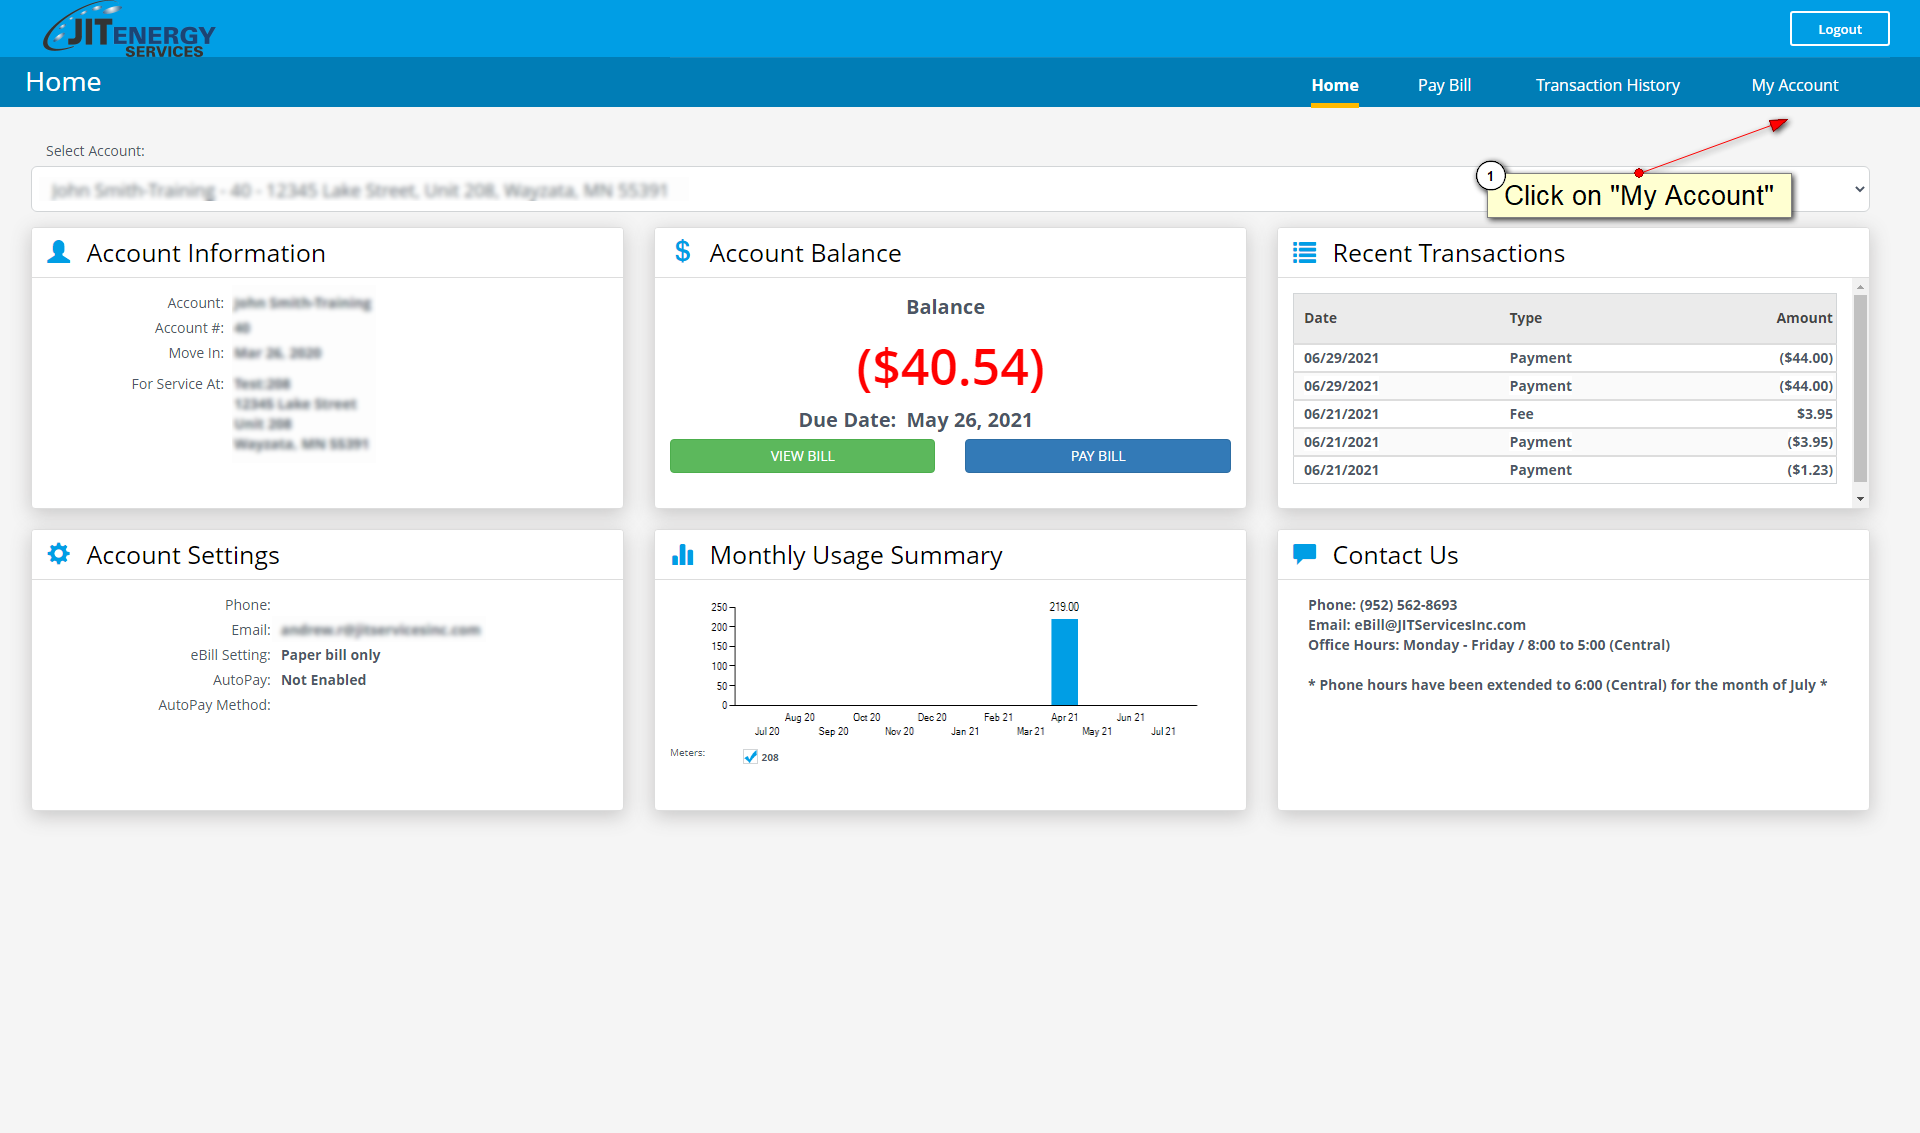Click the JIT Energy Services logo
The width and height of the screenshot is (1920, 1133).
coord(128,30)
